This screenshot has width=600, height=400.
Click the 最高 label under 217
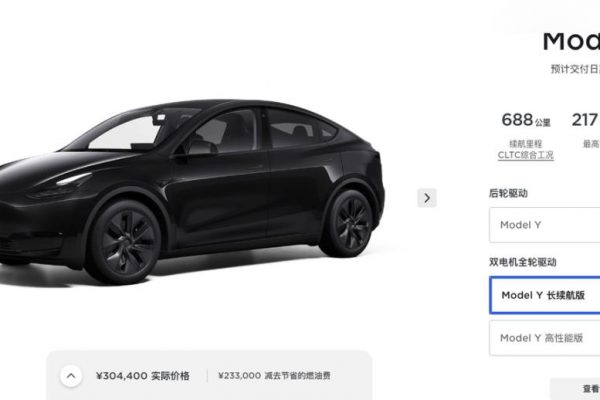tap(591, 144)
